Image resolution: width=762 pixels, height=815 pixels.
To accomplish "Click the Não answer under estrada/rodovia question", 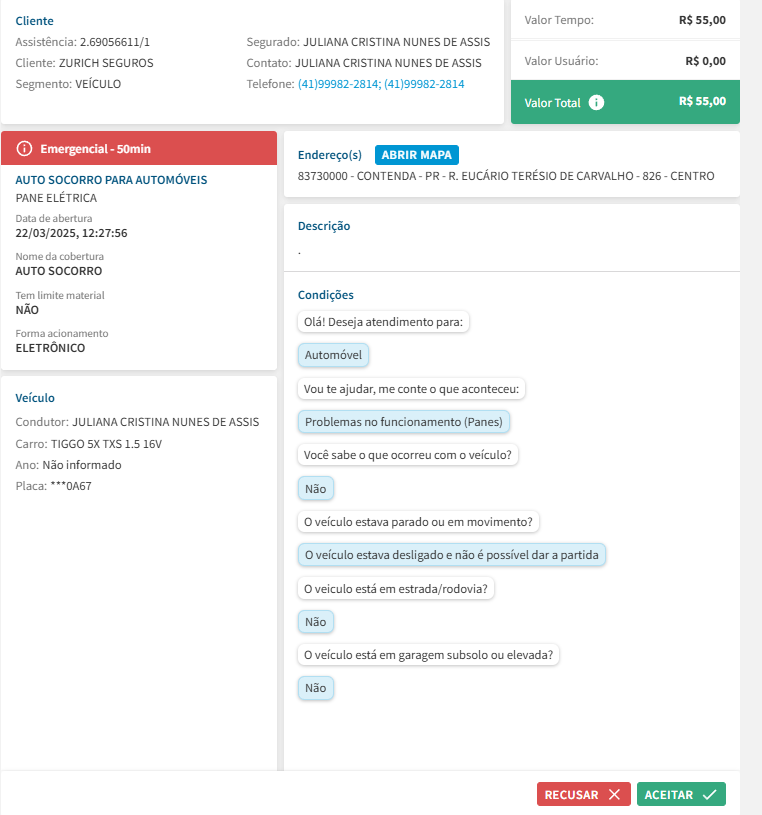I will tap(315, 622).
